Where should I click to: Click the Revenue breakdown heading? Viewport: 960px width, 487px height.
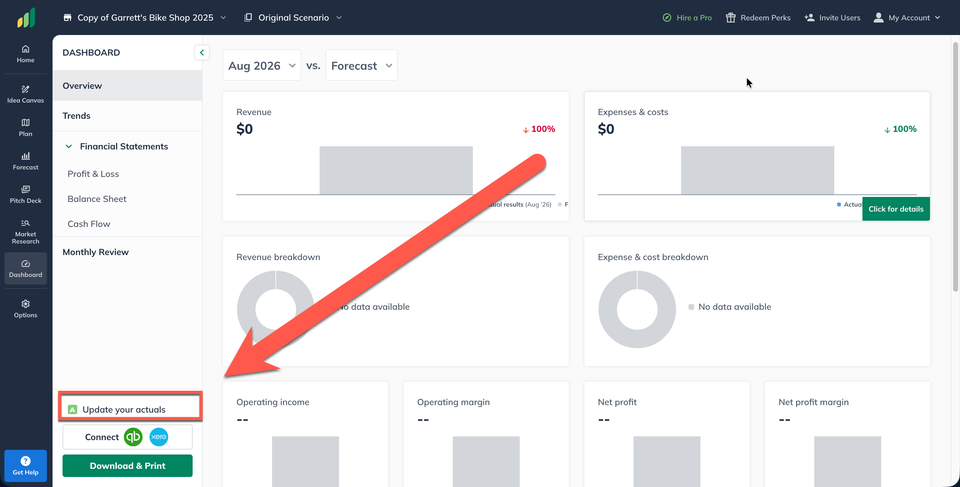(278, 257)
